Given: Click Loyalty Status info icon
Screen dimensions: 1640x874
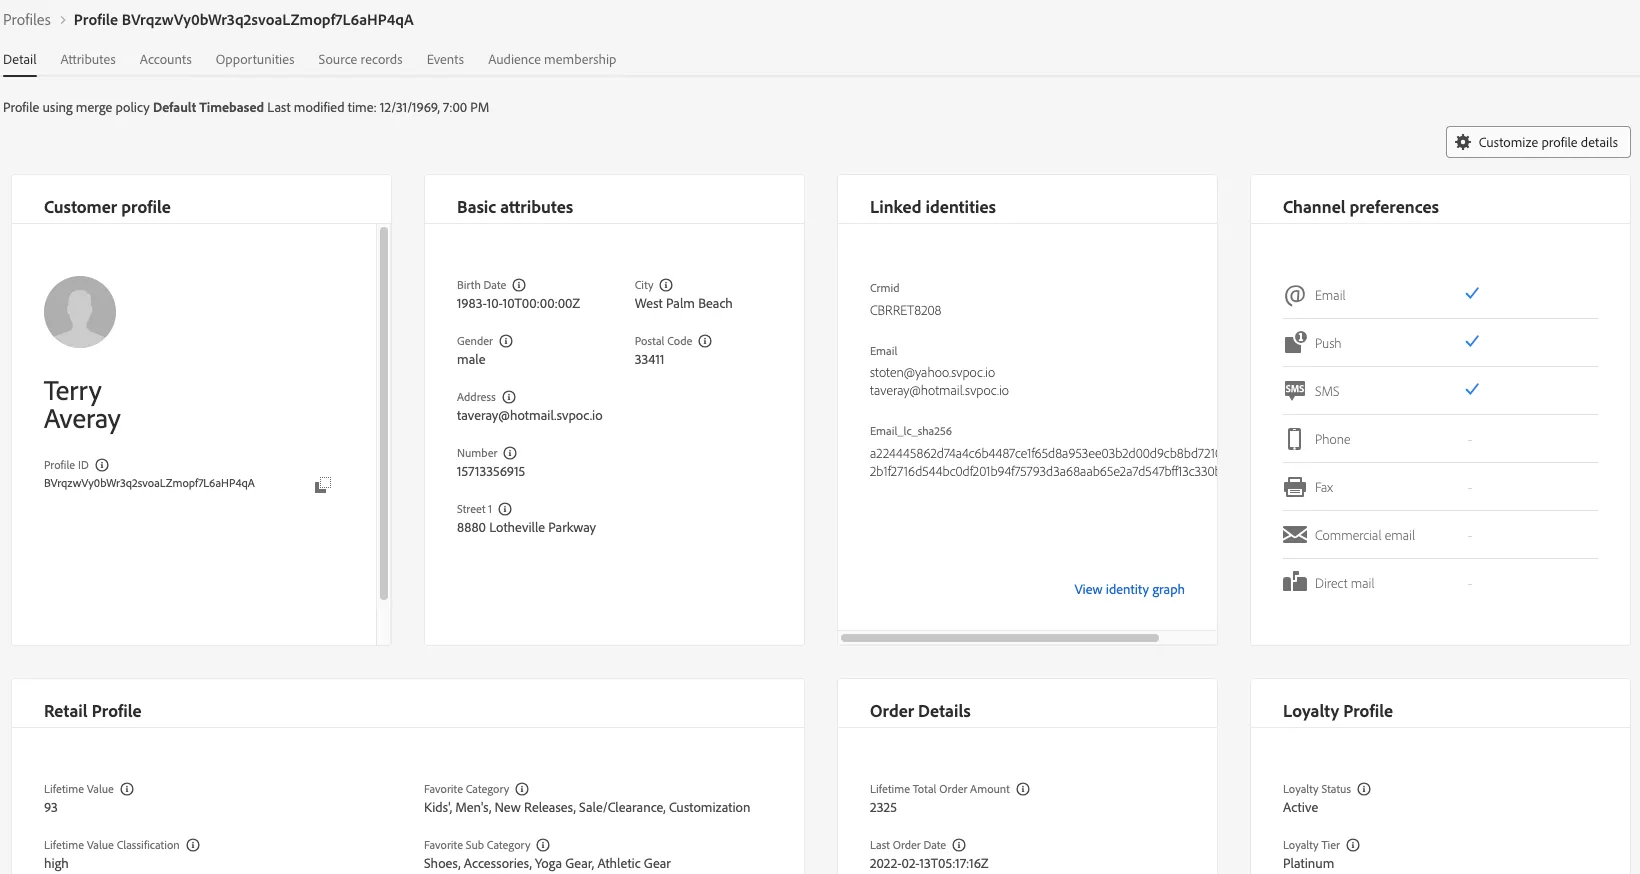Looking at the screenshot, I should click(x=1364, y=789).
